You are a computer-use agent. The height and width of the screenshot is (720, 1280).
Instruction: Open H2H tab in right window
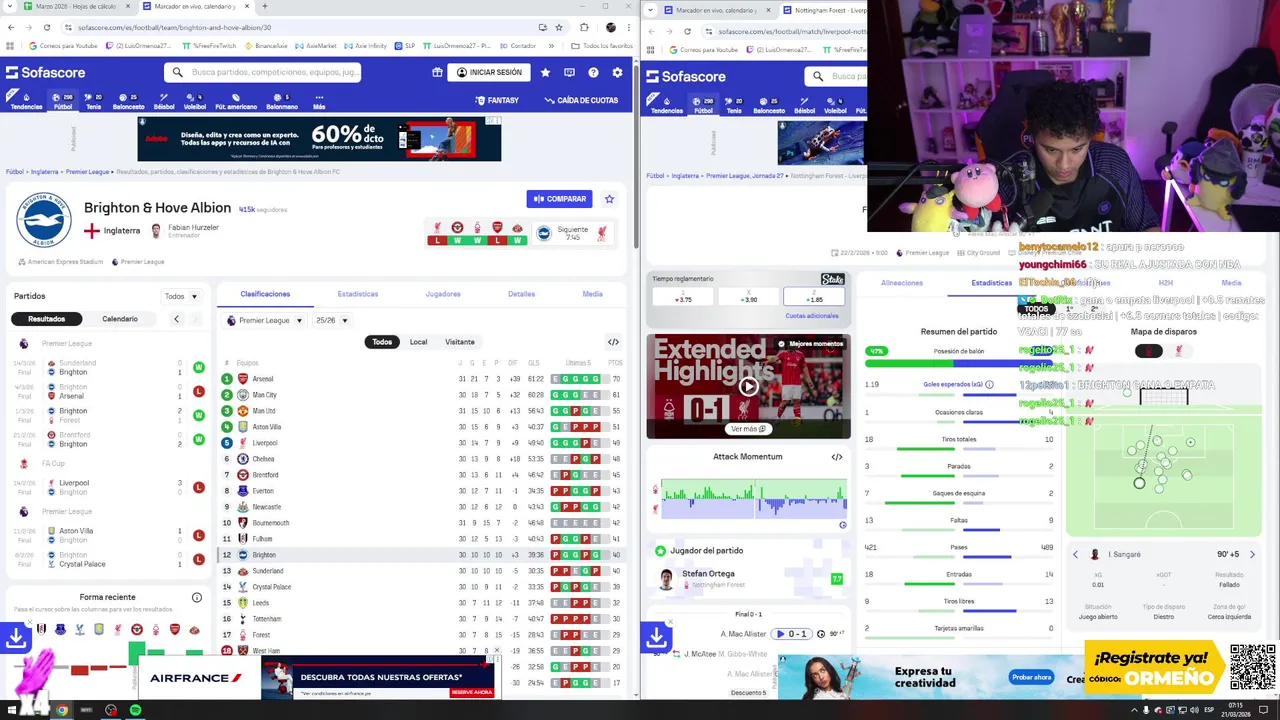pos(1165,283)
